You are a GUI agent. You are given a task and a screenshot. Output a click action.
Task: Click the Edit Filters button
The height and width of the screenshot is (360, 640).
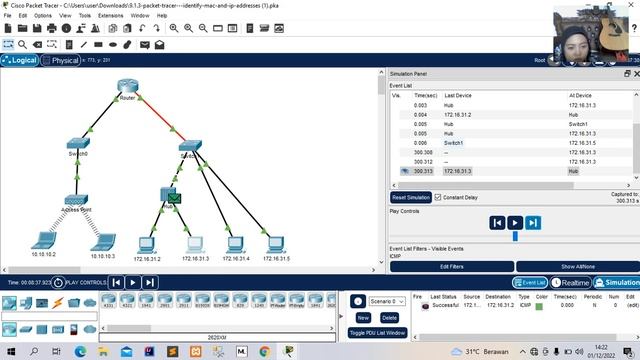451,267
